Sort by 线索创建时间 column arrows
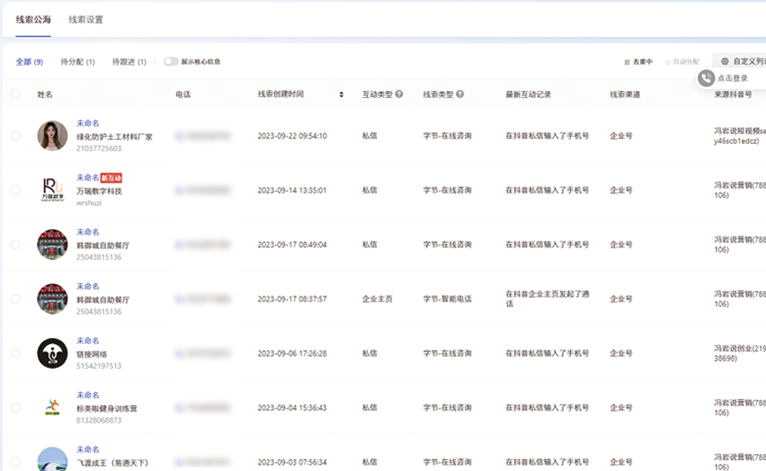Screen dimensions: 766x471 (341, 94)
